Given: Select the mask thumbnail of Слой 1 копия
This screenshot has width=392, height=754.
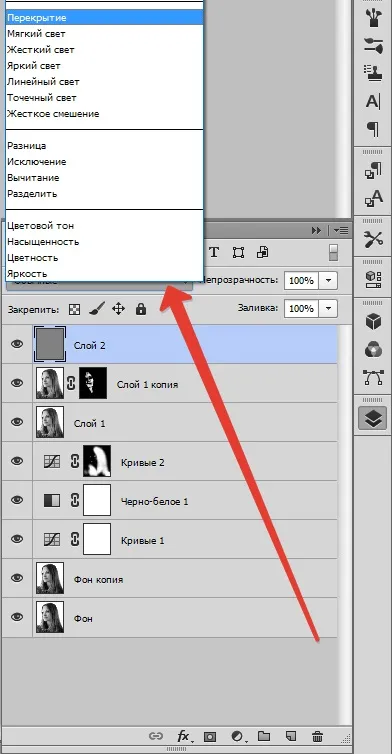Looking at the screenshot, I should pos(92,383).
